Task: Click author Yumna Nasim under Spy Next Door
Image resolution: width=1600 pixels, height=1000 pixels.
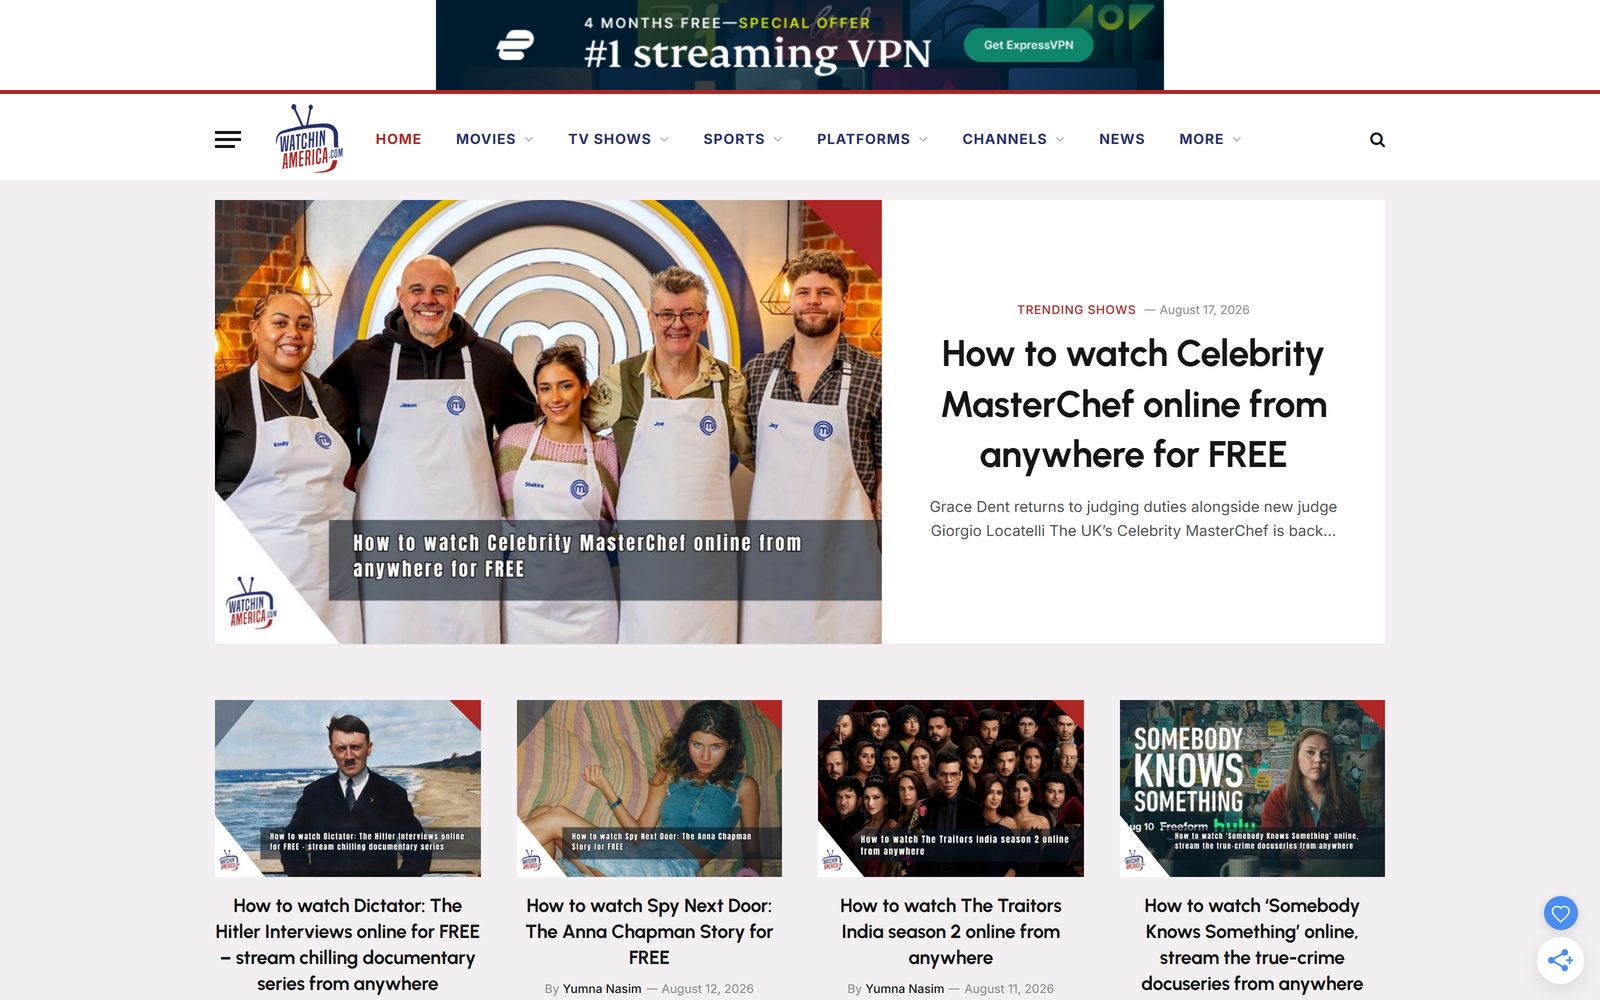Action: (602, 989)
